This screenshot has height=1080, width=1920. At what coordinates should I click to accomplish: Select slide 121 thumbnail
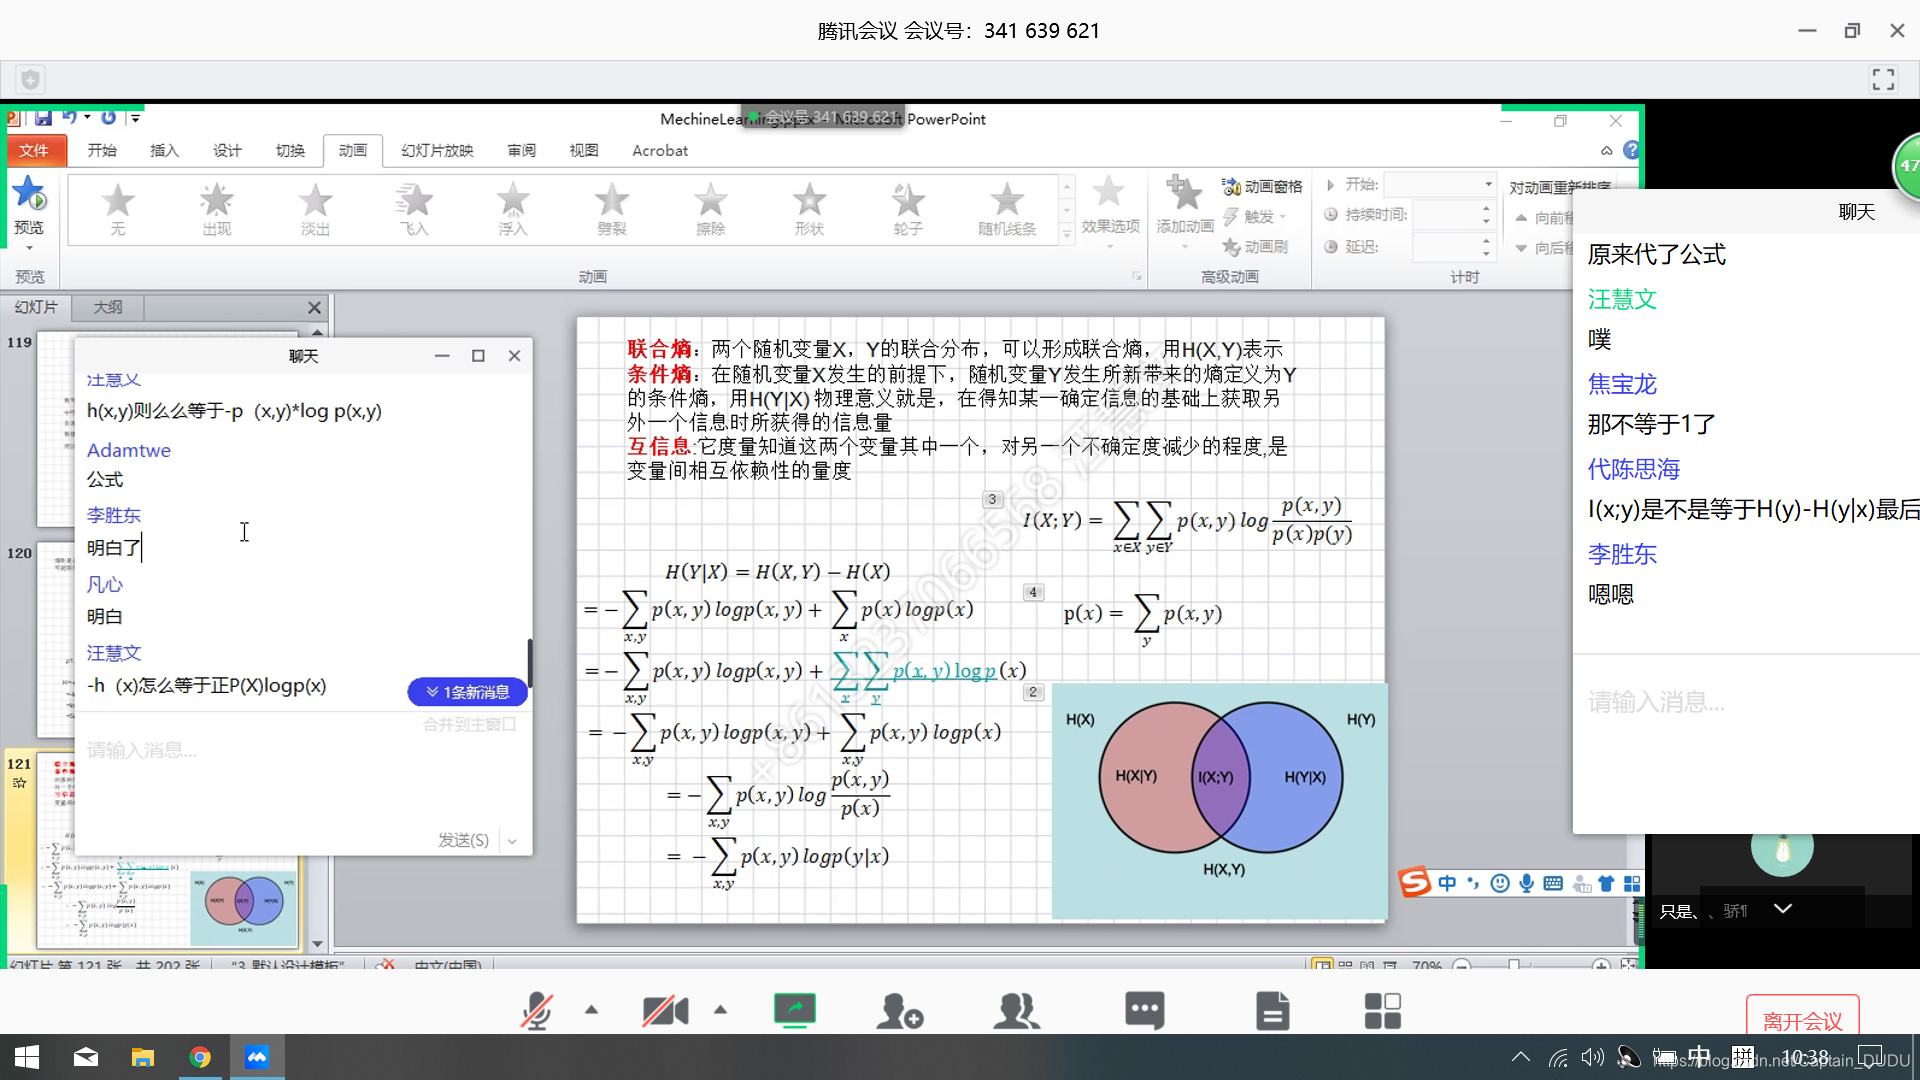coord(168,850)
